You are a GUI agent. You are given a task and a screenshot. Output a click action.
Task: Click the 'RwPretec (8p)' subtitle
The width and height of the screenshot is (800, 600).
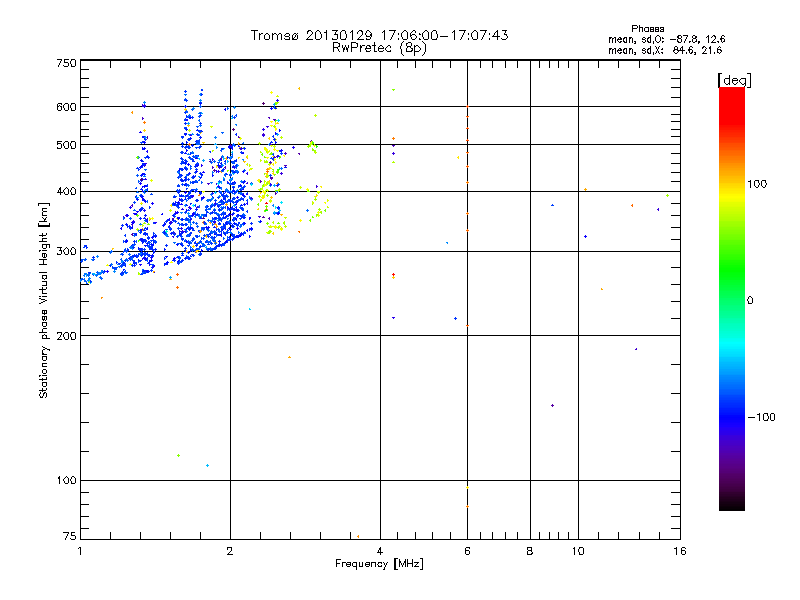click(379, 48)
